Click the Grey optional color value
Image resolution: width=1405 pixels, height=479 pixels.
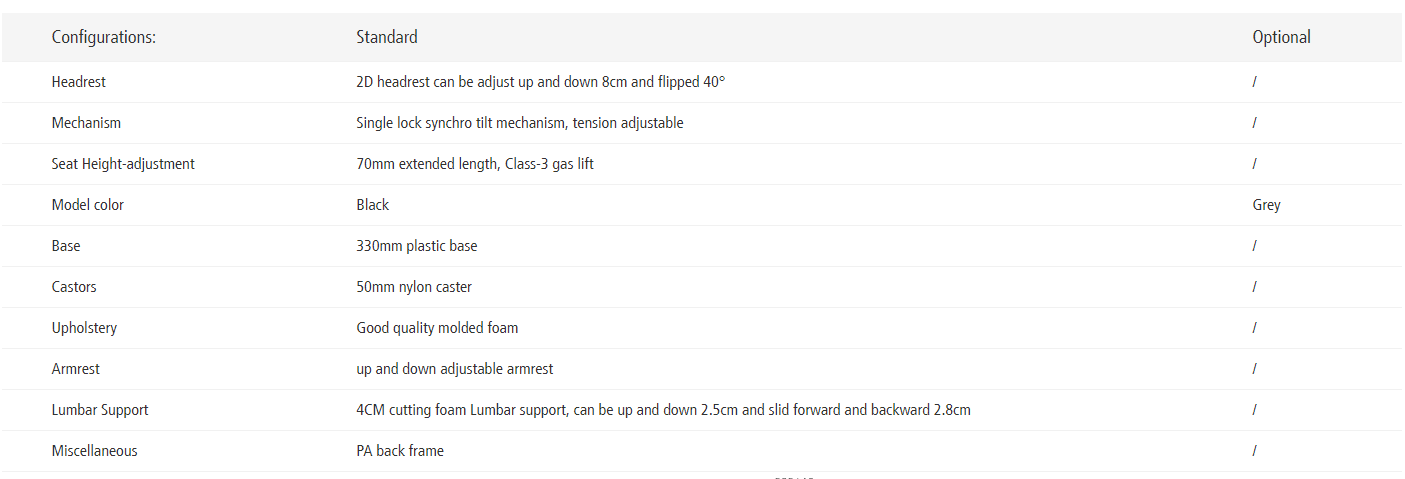[1266, 205]
